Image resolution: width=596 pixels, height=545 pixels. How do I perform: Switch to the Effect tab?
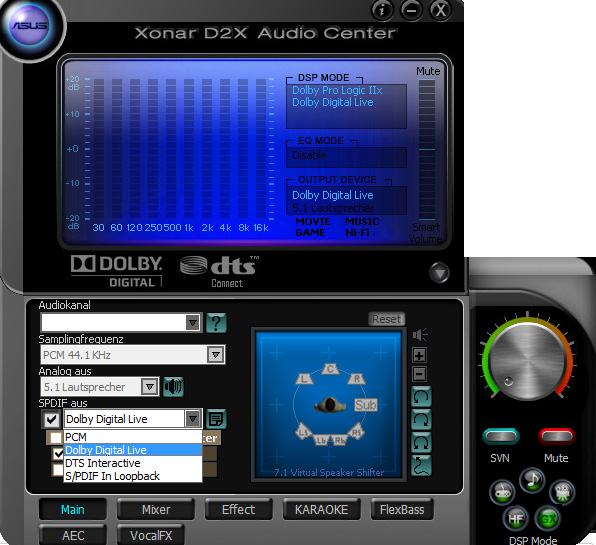pyautogui.click(x=238, y=509)
